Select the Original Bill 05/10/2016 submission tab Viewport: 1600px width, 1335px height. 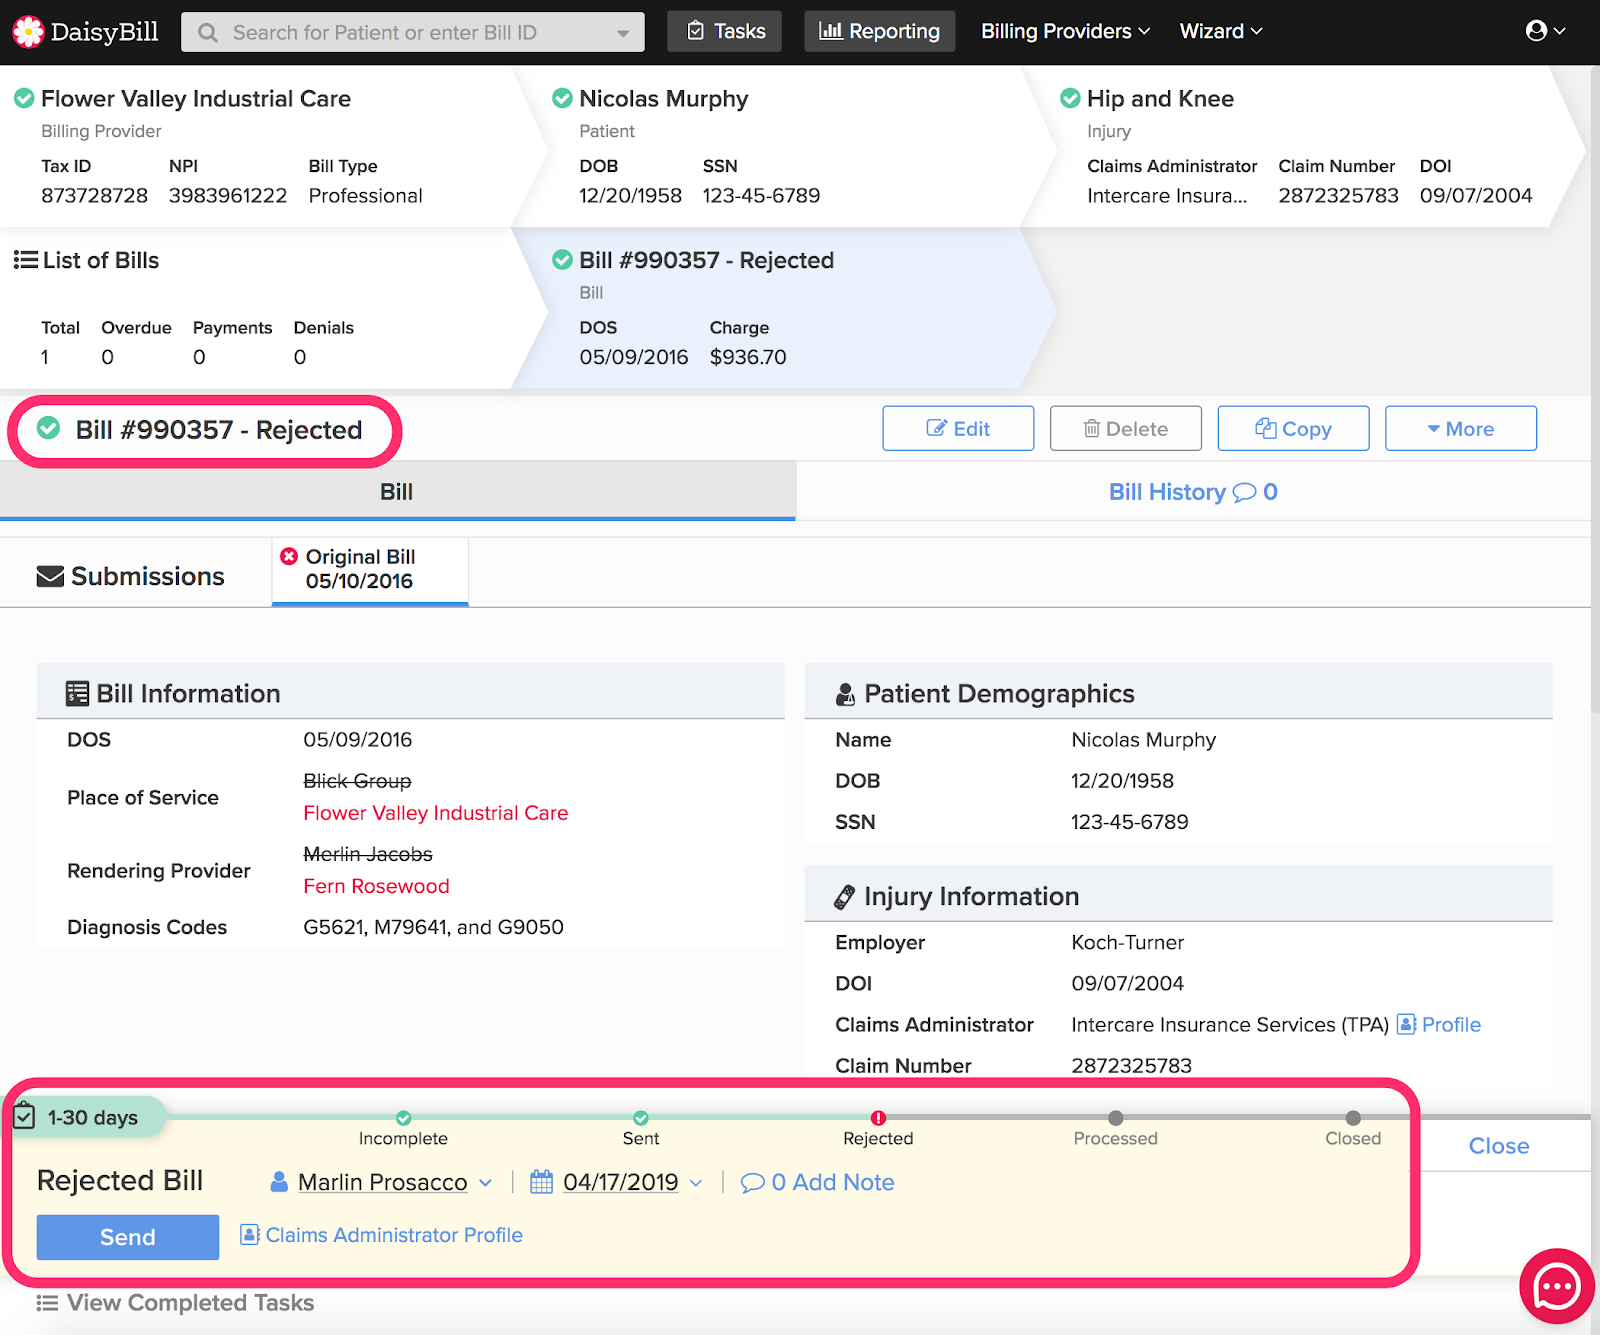[370, 570]
